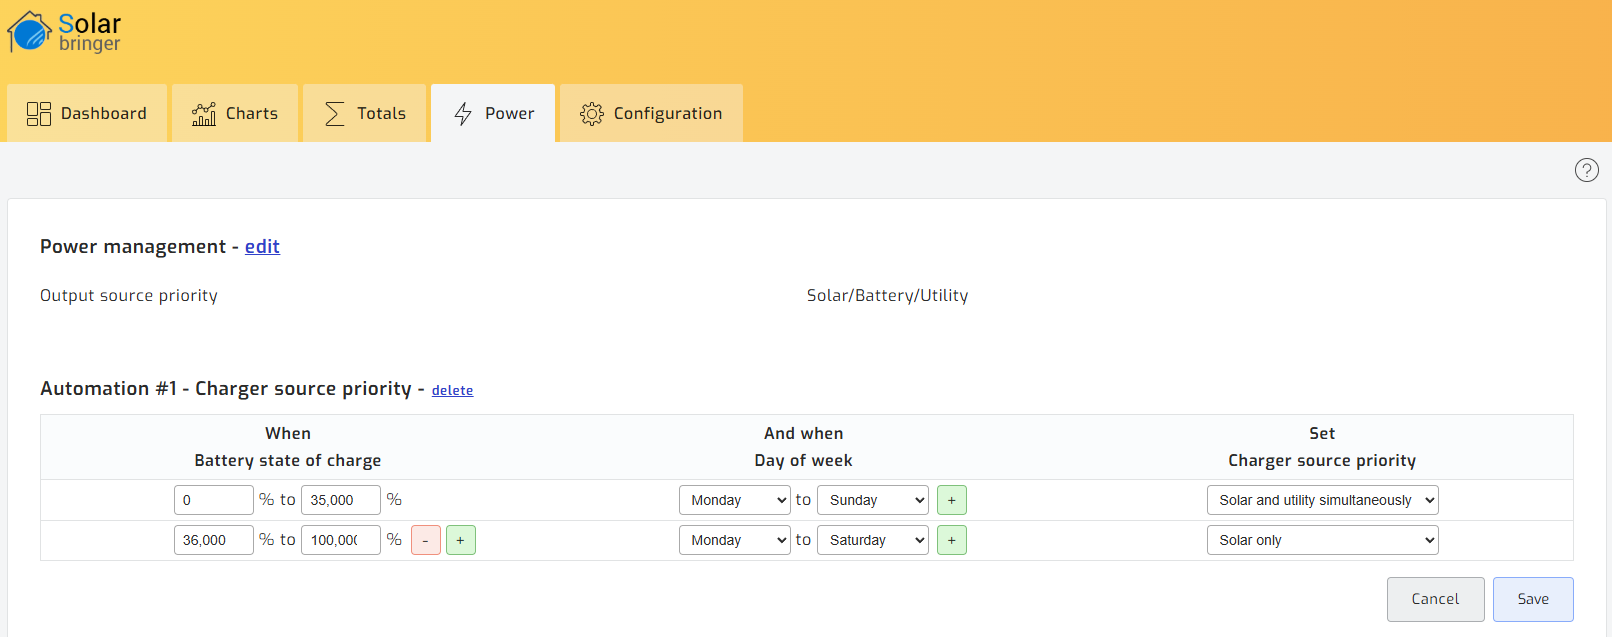The width and height of the screenshot is (1612, 637).
Task: Select the Power tab
Action: pos(493,113)
